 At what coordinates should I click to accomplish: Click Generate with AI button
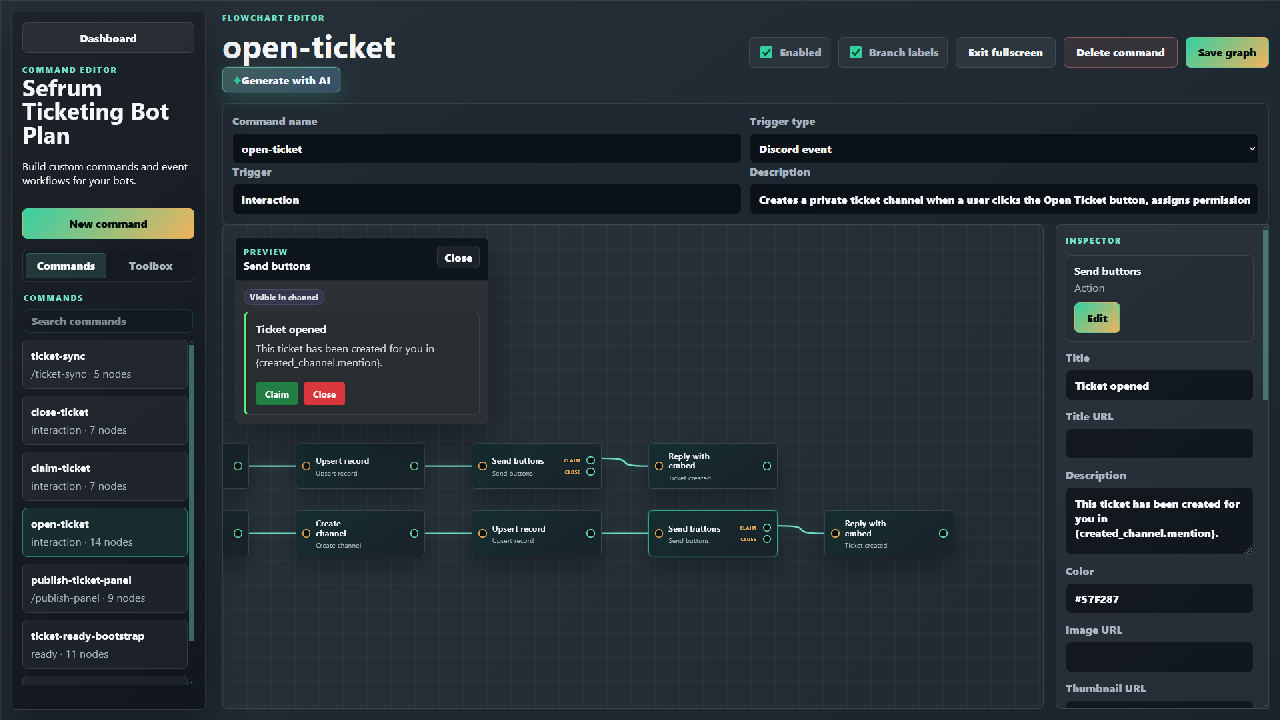click(x=281, y=80)
